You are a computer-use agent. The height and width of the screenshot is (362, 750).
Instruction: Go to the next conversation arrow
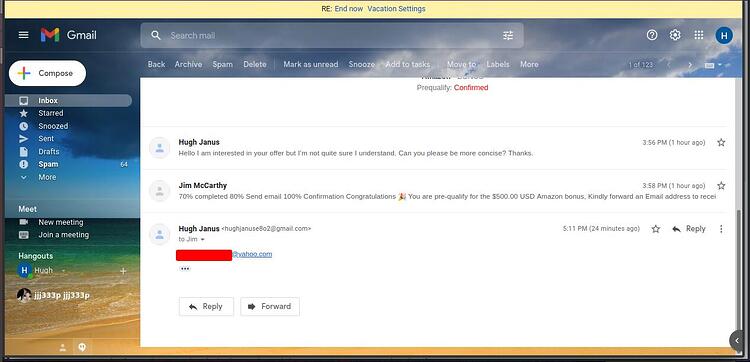pyautogui.click(x=690, y=65)
